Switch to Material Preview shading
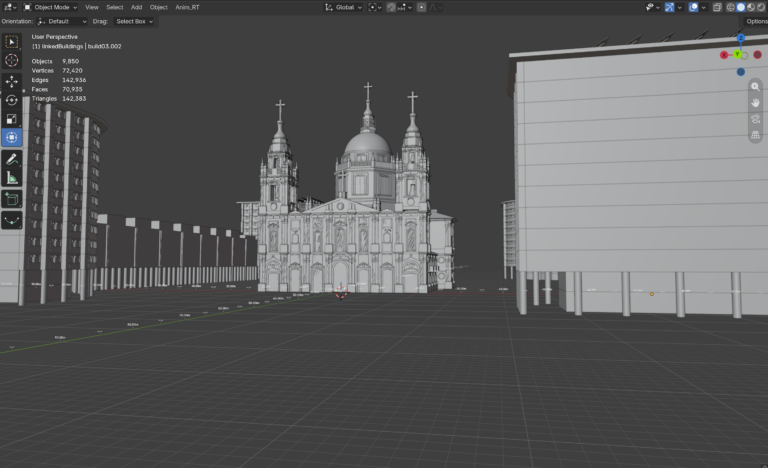Screen dimensions: 768x468 coord(751,7)
